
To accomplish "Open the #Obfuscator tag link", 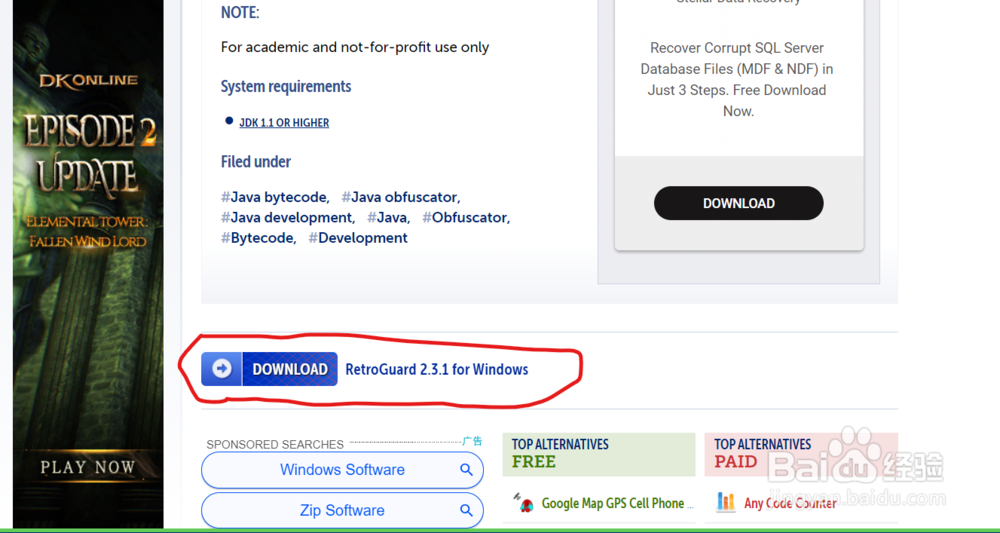I will (x=466, y=217).
